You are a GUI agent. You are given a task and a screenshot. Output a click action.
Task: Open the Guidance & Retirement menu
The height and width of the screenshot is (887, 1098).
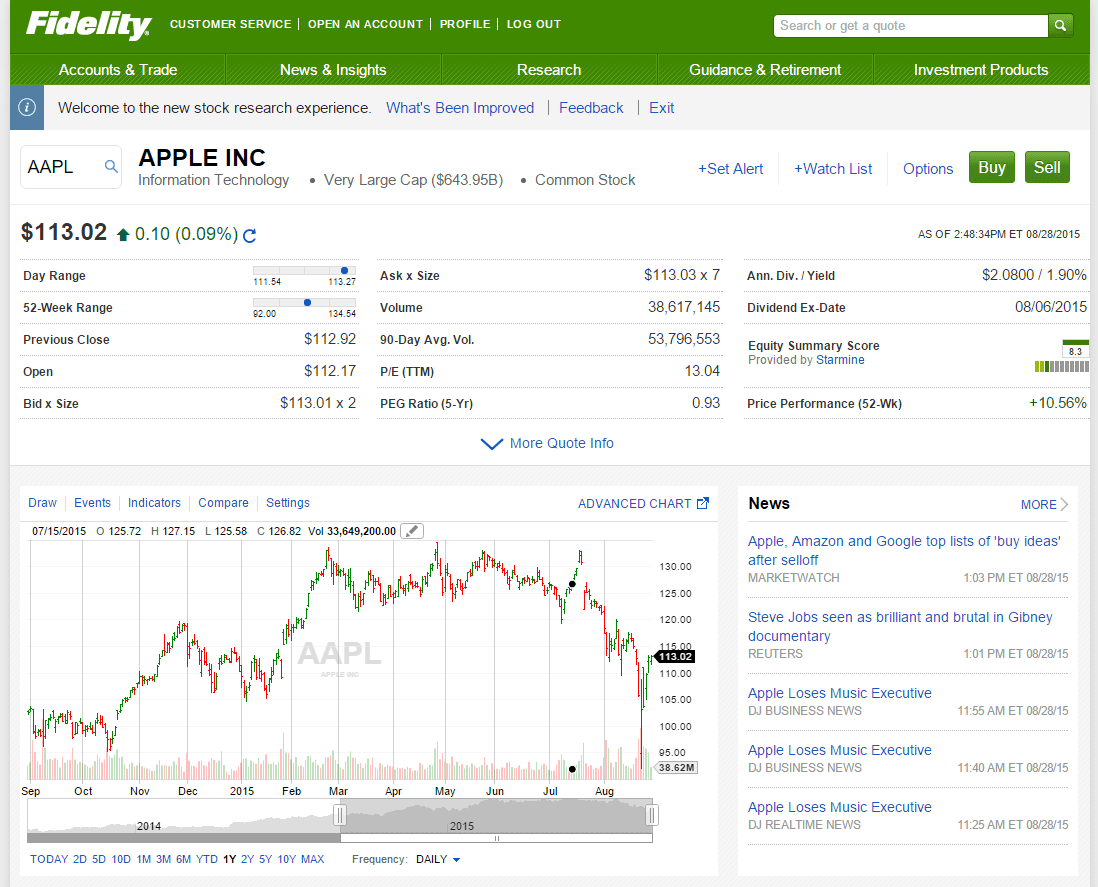pyautogui.click(x=765, y=70)
